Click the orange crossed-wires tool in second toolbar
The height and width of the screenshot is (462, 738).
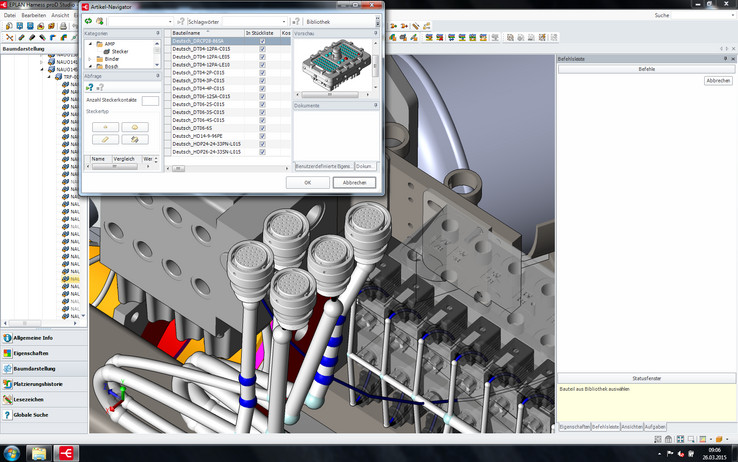[x=9, y=38]
